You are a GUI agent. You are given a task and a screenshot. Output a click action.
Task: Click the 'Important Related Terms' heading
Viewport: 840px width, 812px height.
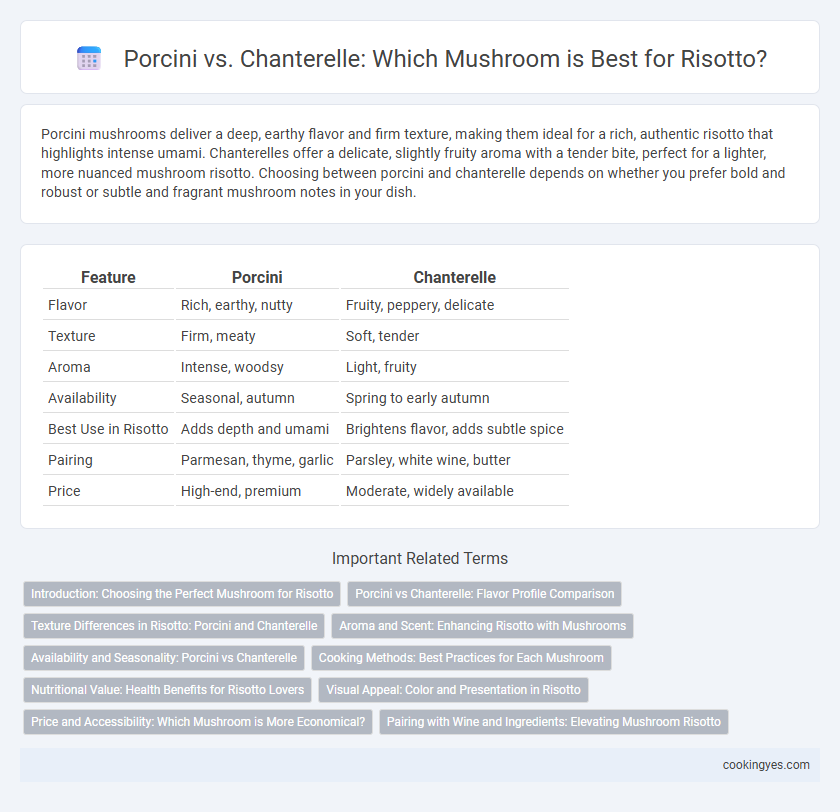click(x=420, y=558)
